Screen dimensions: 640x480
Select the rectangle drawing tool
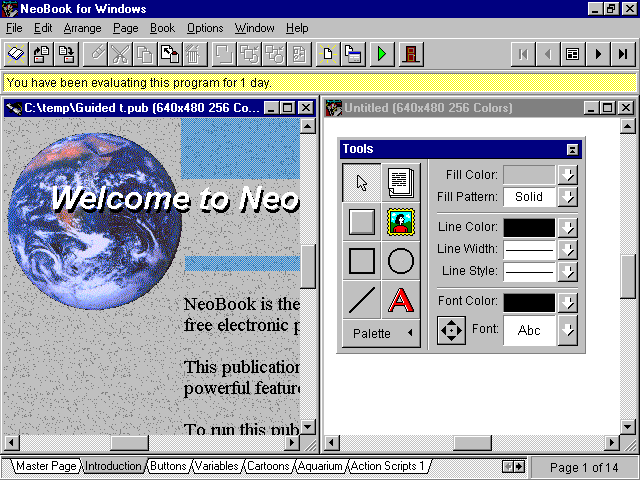pos(362,261)
